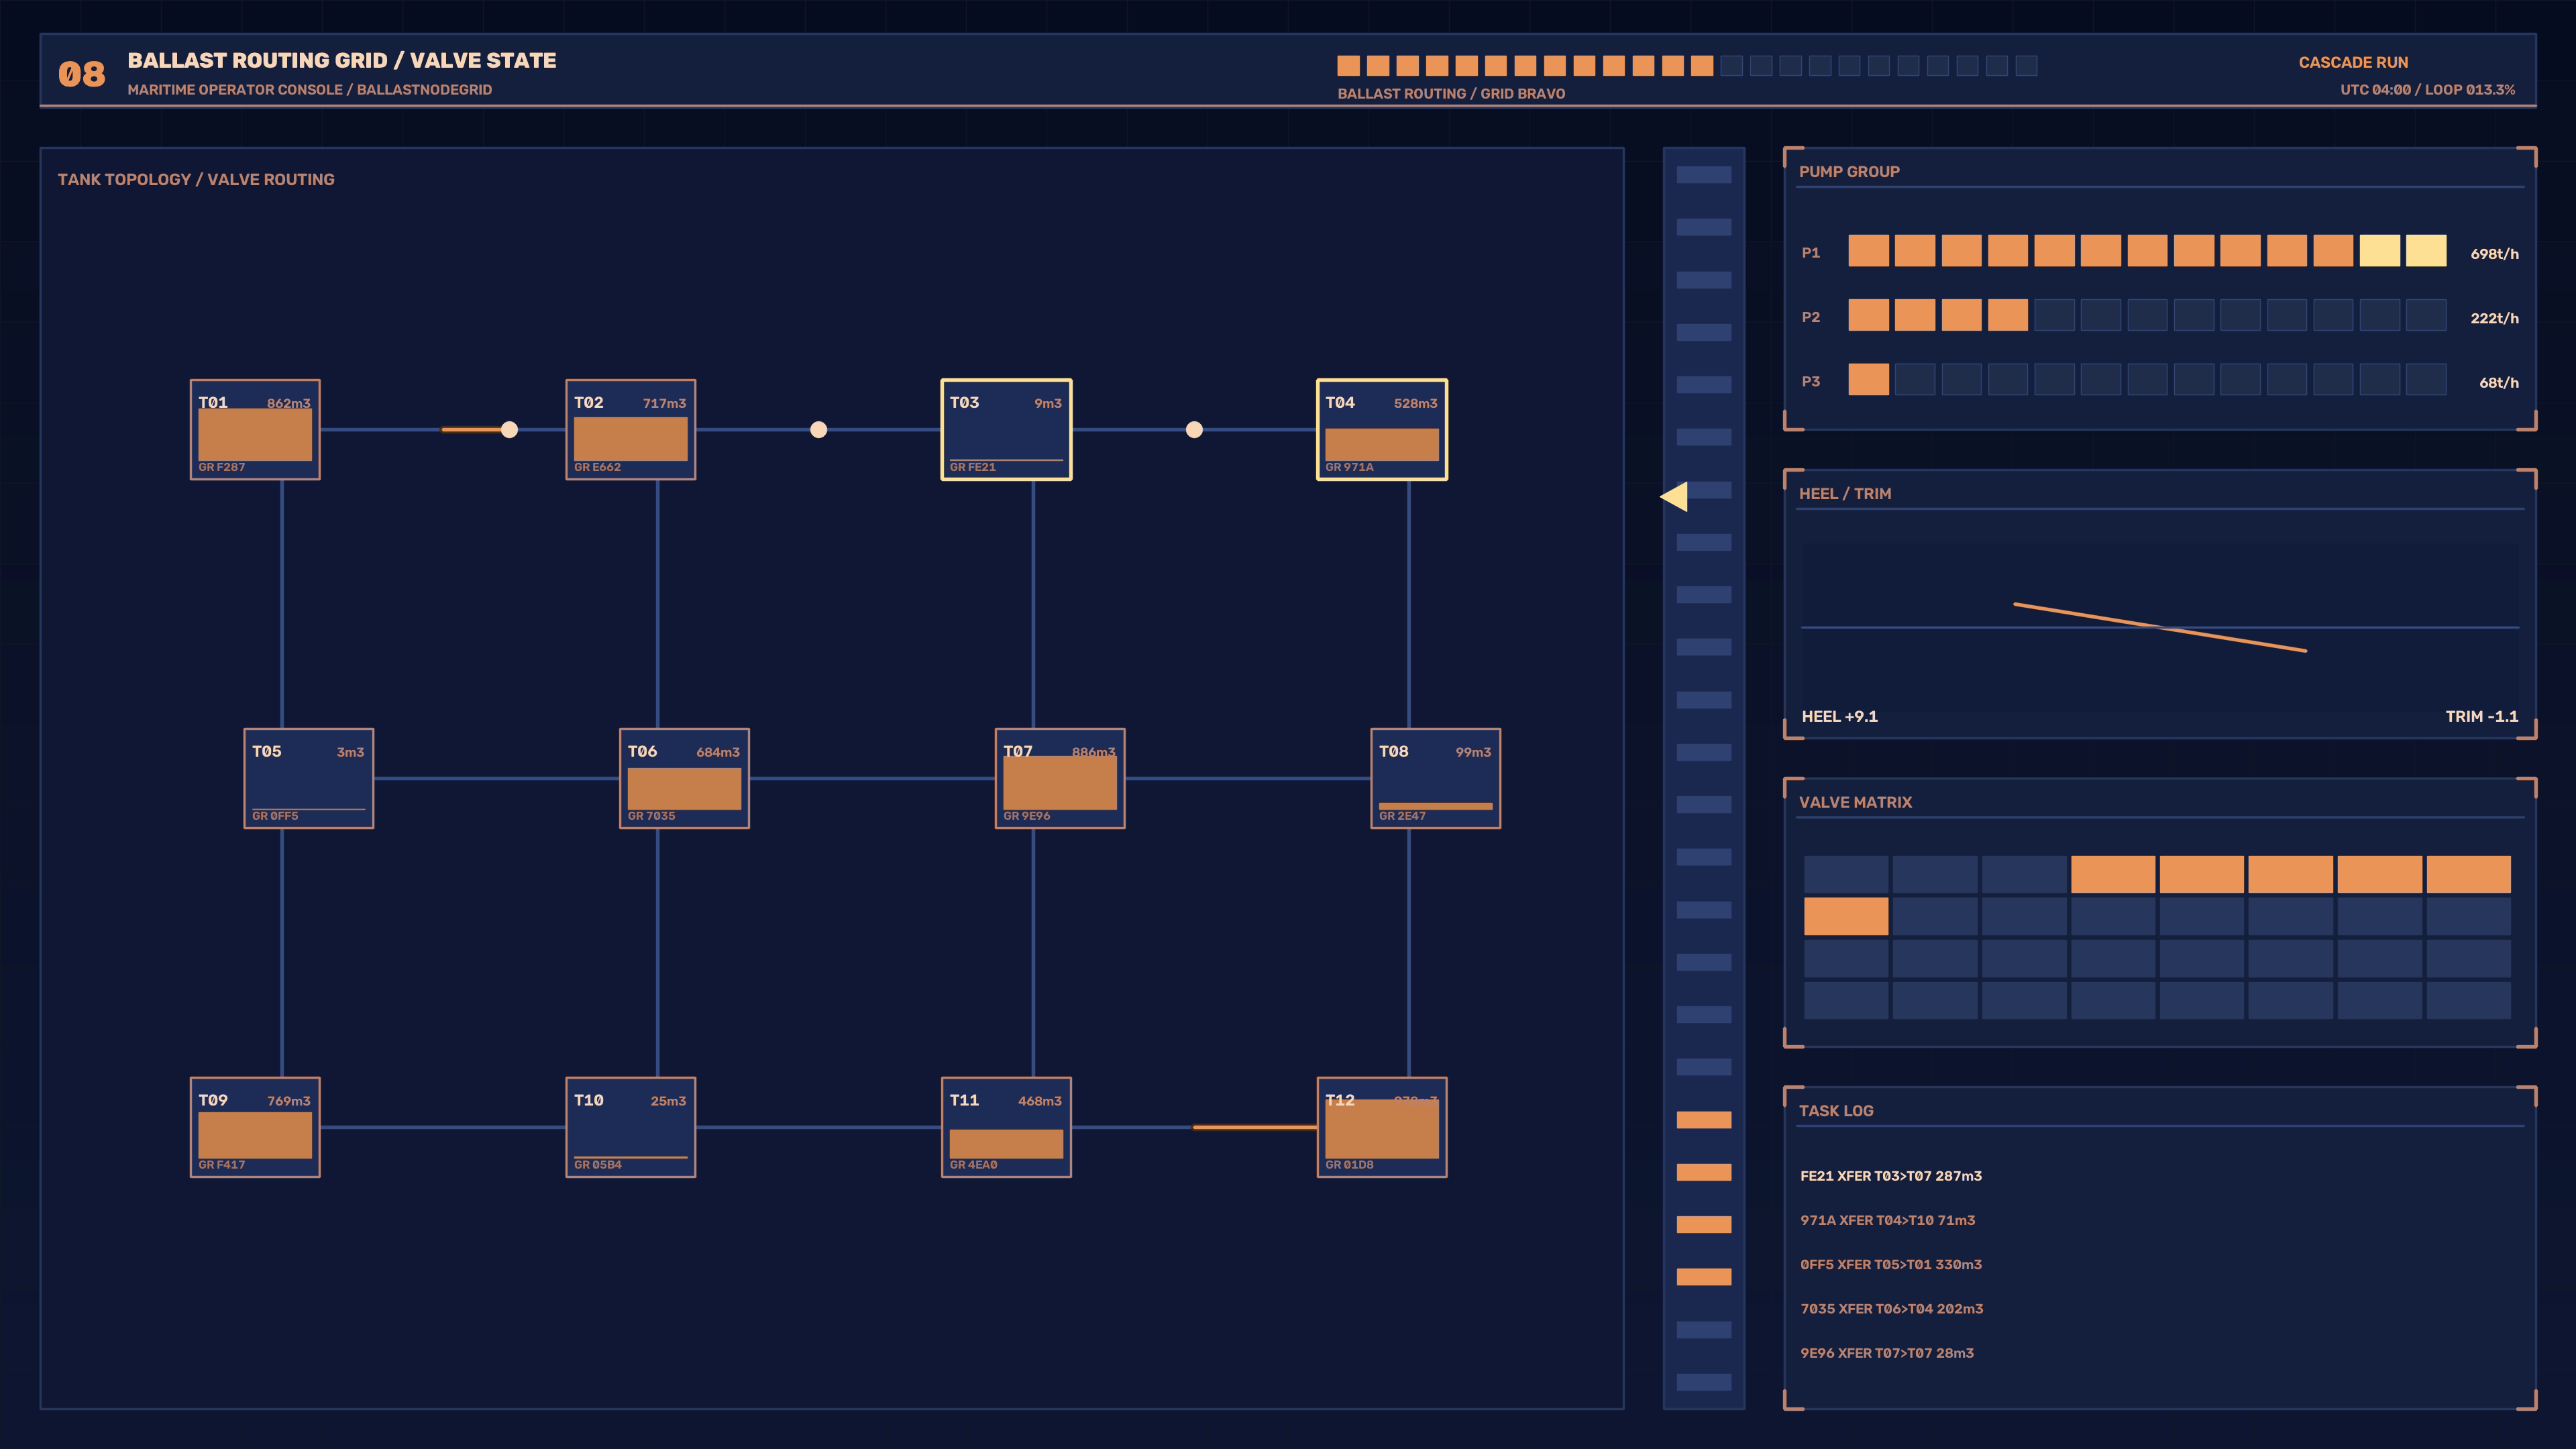Select highlighted tank node T03
Viewport: 2576px width, 1449px height.
1006,429
